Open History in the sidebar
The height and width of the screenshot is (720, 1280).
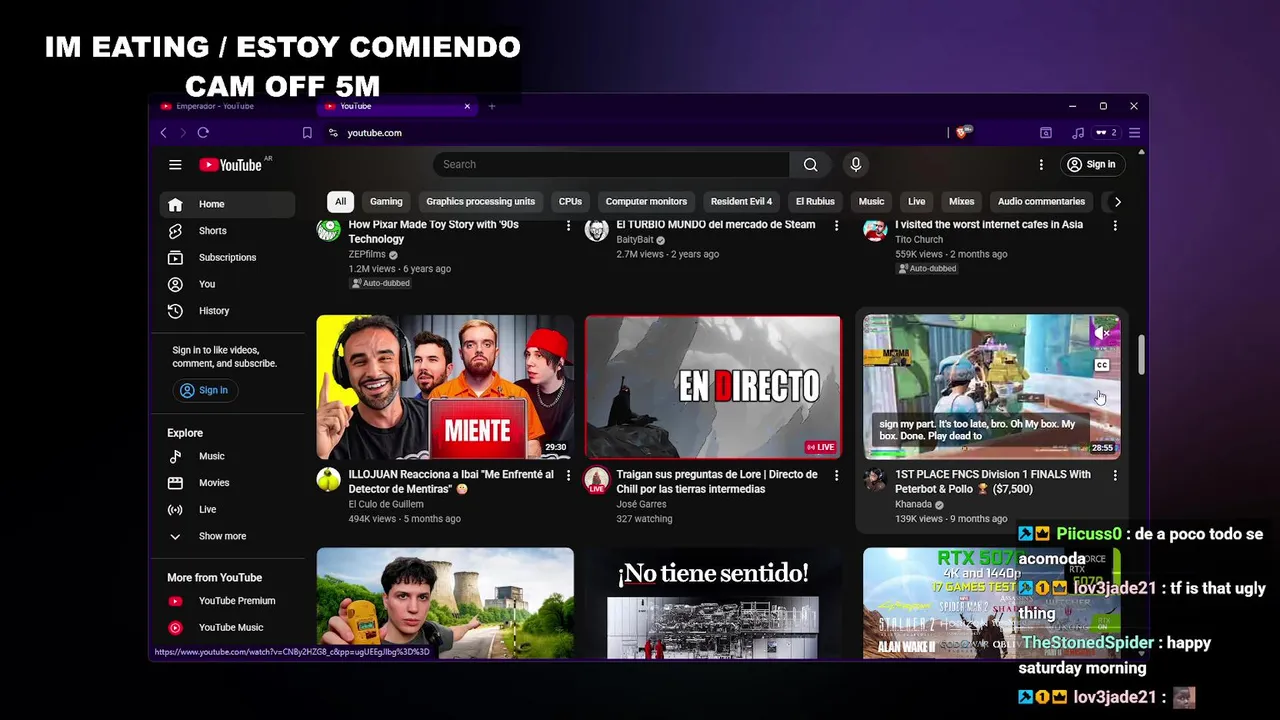pos(227,311)
